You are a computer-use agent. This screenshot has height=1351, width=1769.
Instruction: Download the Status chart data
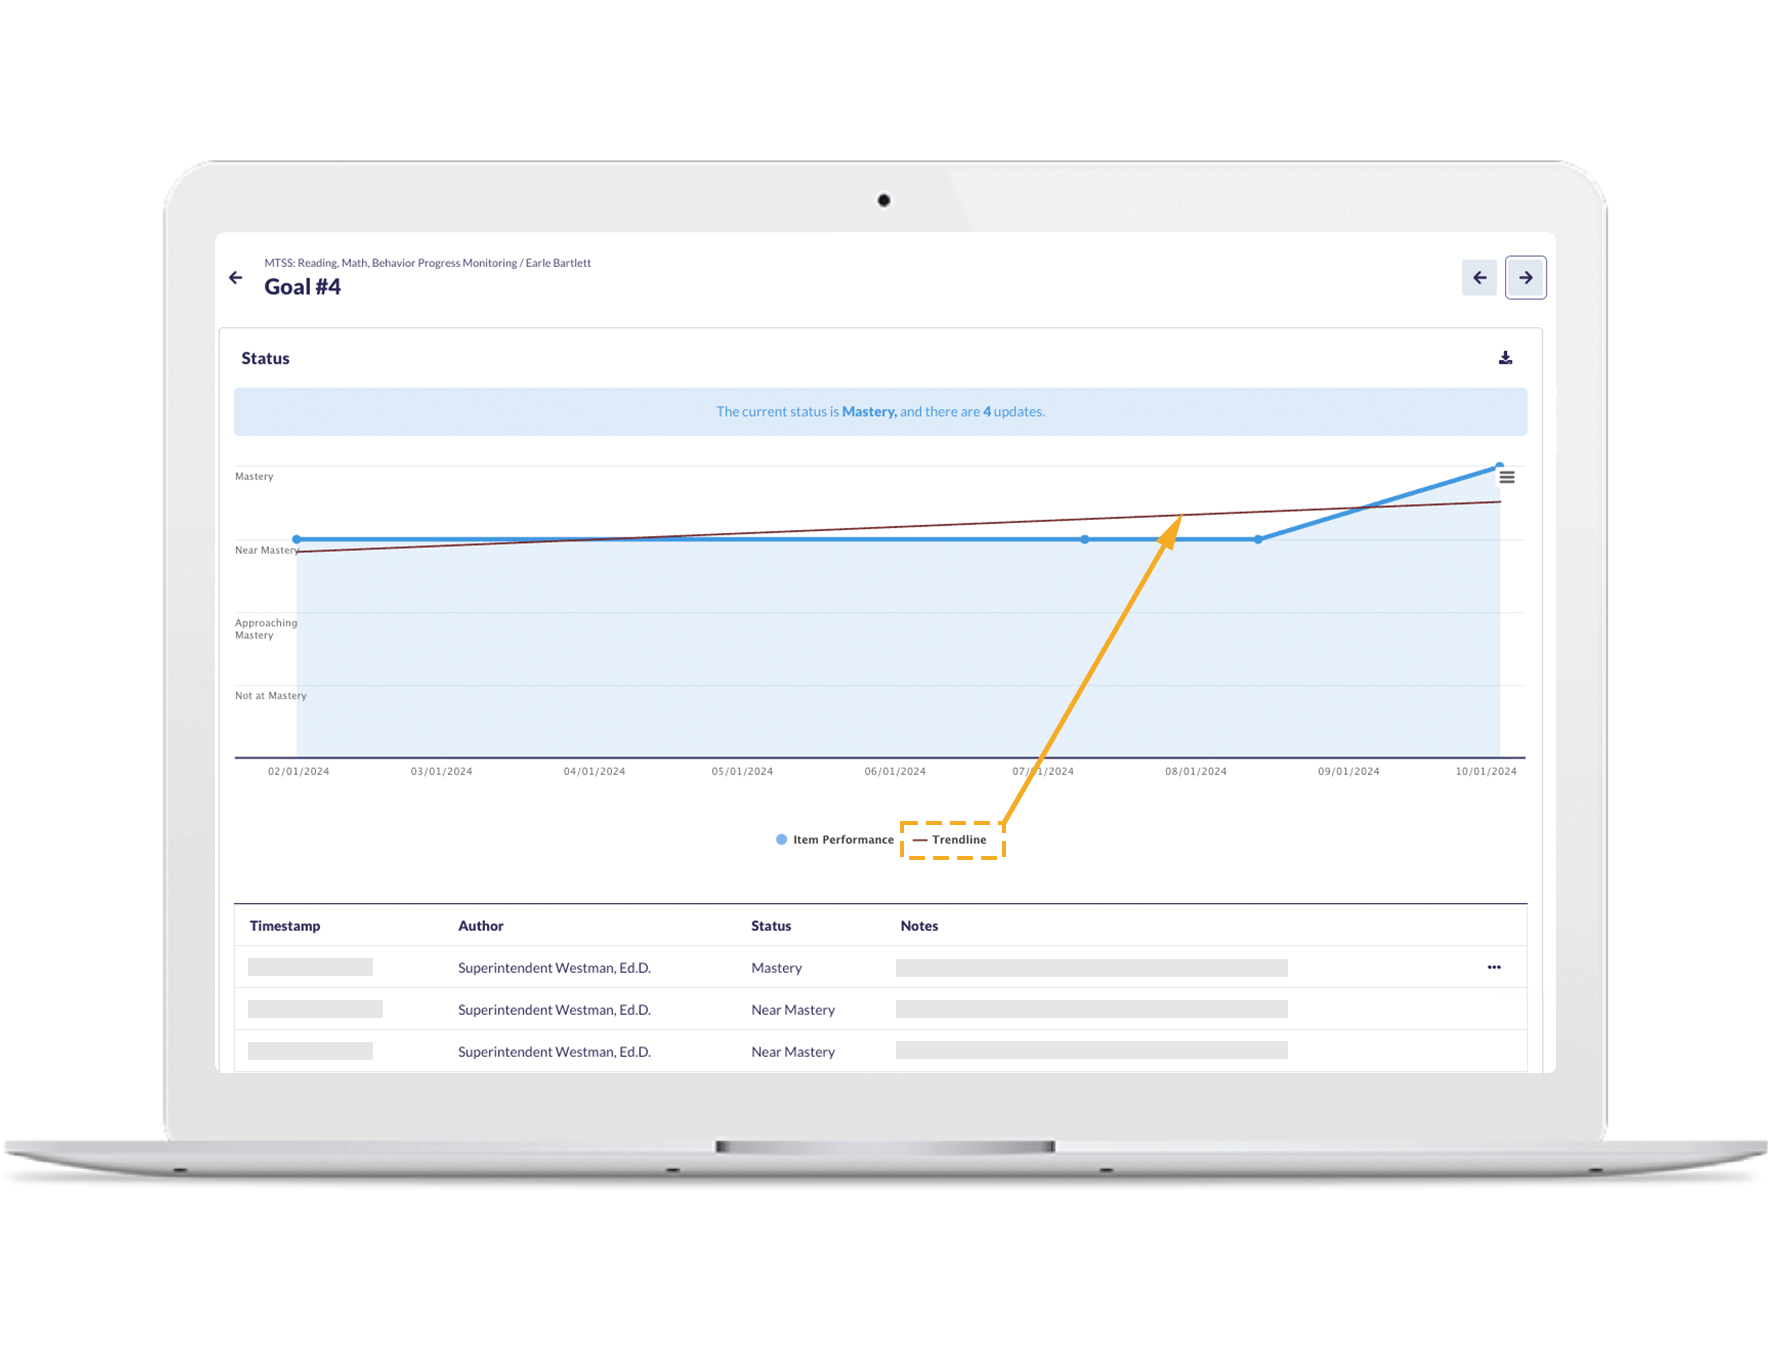1505,358
